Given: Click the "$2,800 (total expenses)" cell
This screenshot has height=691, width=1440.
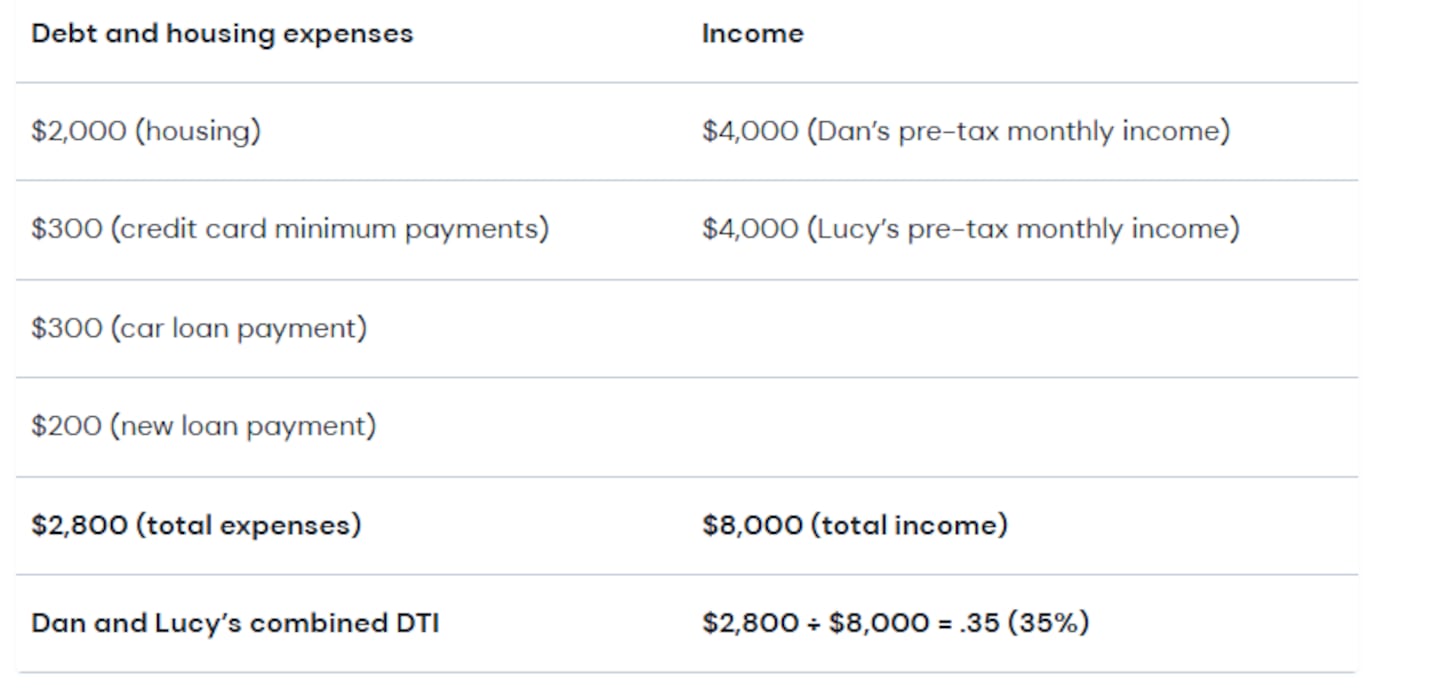Looking at the screenshot, I should [x=196, y=525].
